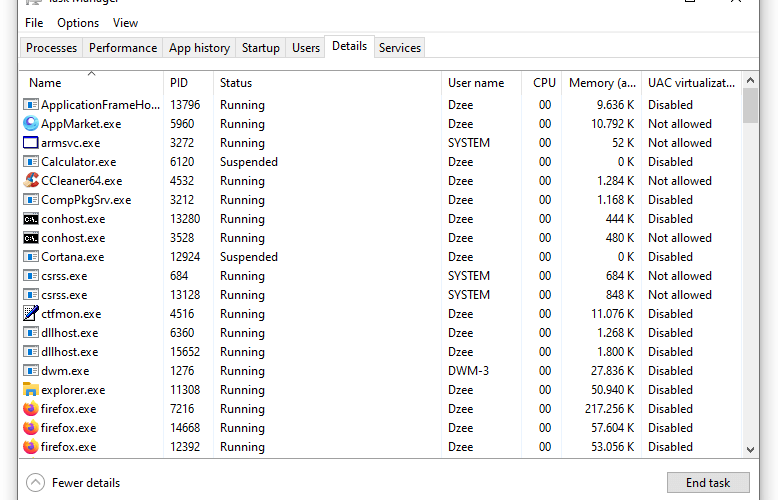Click the icon of csrss.exe PID 684
Viewport: 779px width, 500px height.
pos(31,275)
